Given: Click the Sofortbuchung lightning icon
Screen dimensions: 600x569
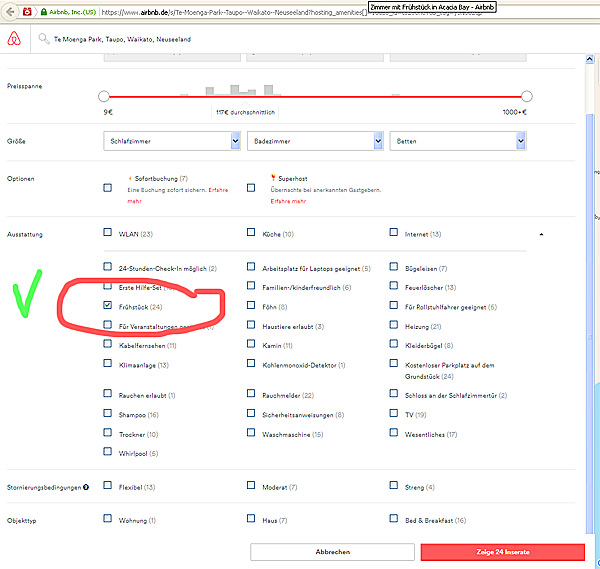Looking at the screenshot, I should (x=130, y=178).
